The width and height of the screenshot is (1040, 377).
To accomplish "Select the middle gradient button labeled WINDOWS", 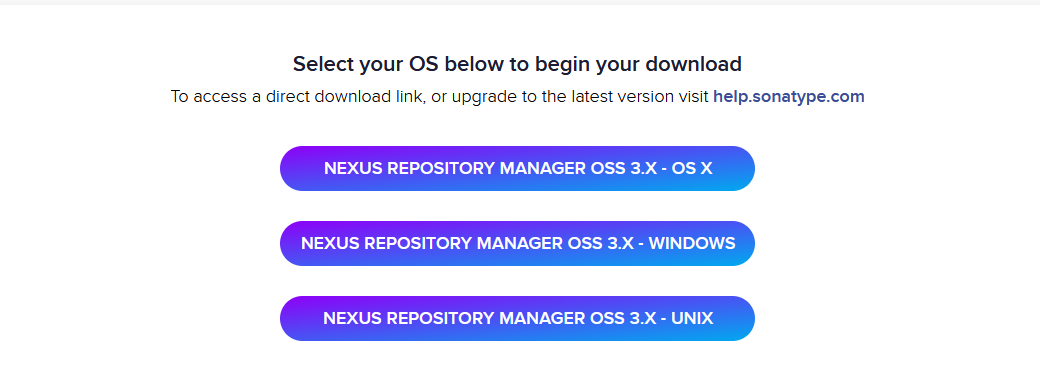I will pyautogui.click(x=517, y=244).
